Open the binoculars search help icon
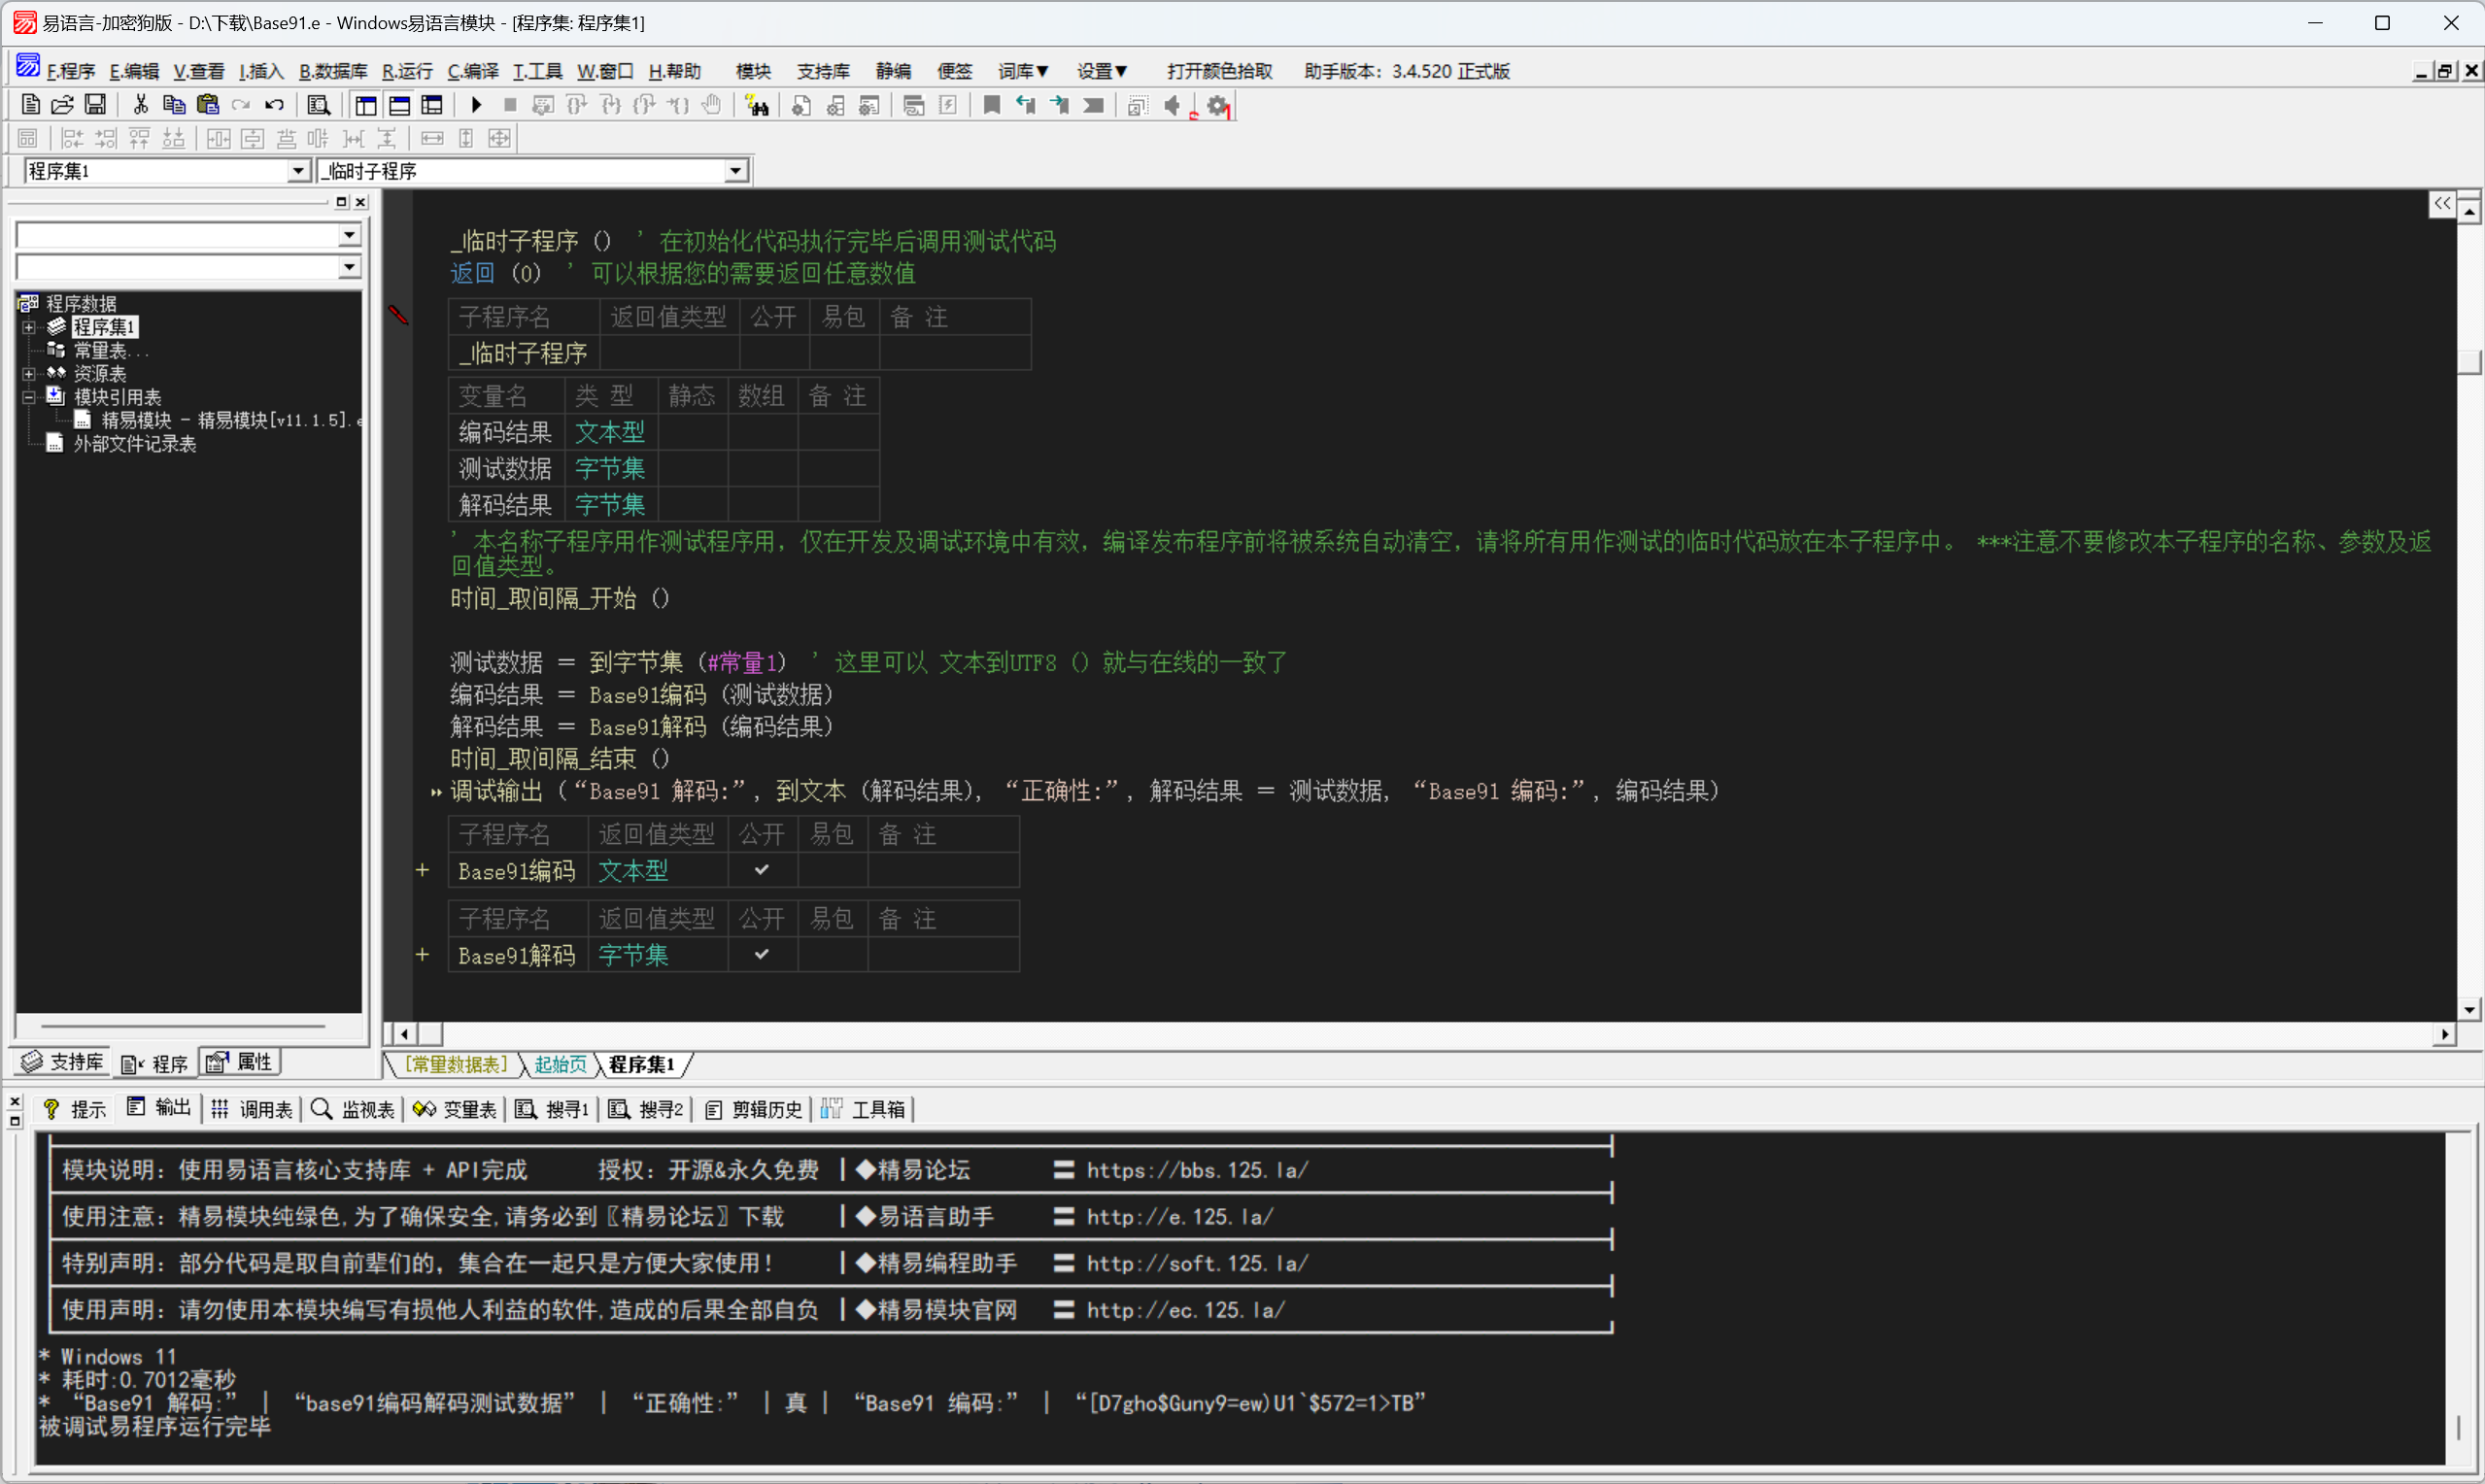 click(x=757, y=105)
